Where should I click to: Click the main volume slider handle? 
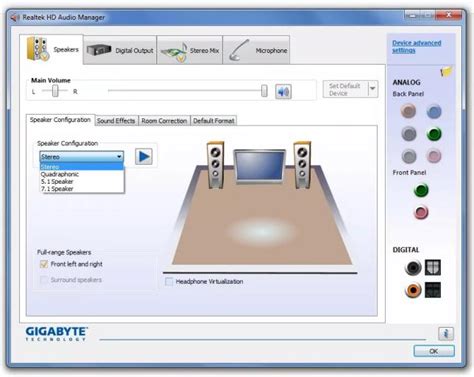264,91
